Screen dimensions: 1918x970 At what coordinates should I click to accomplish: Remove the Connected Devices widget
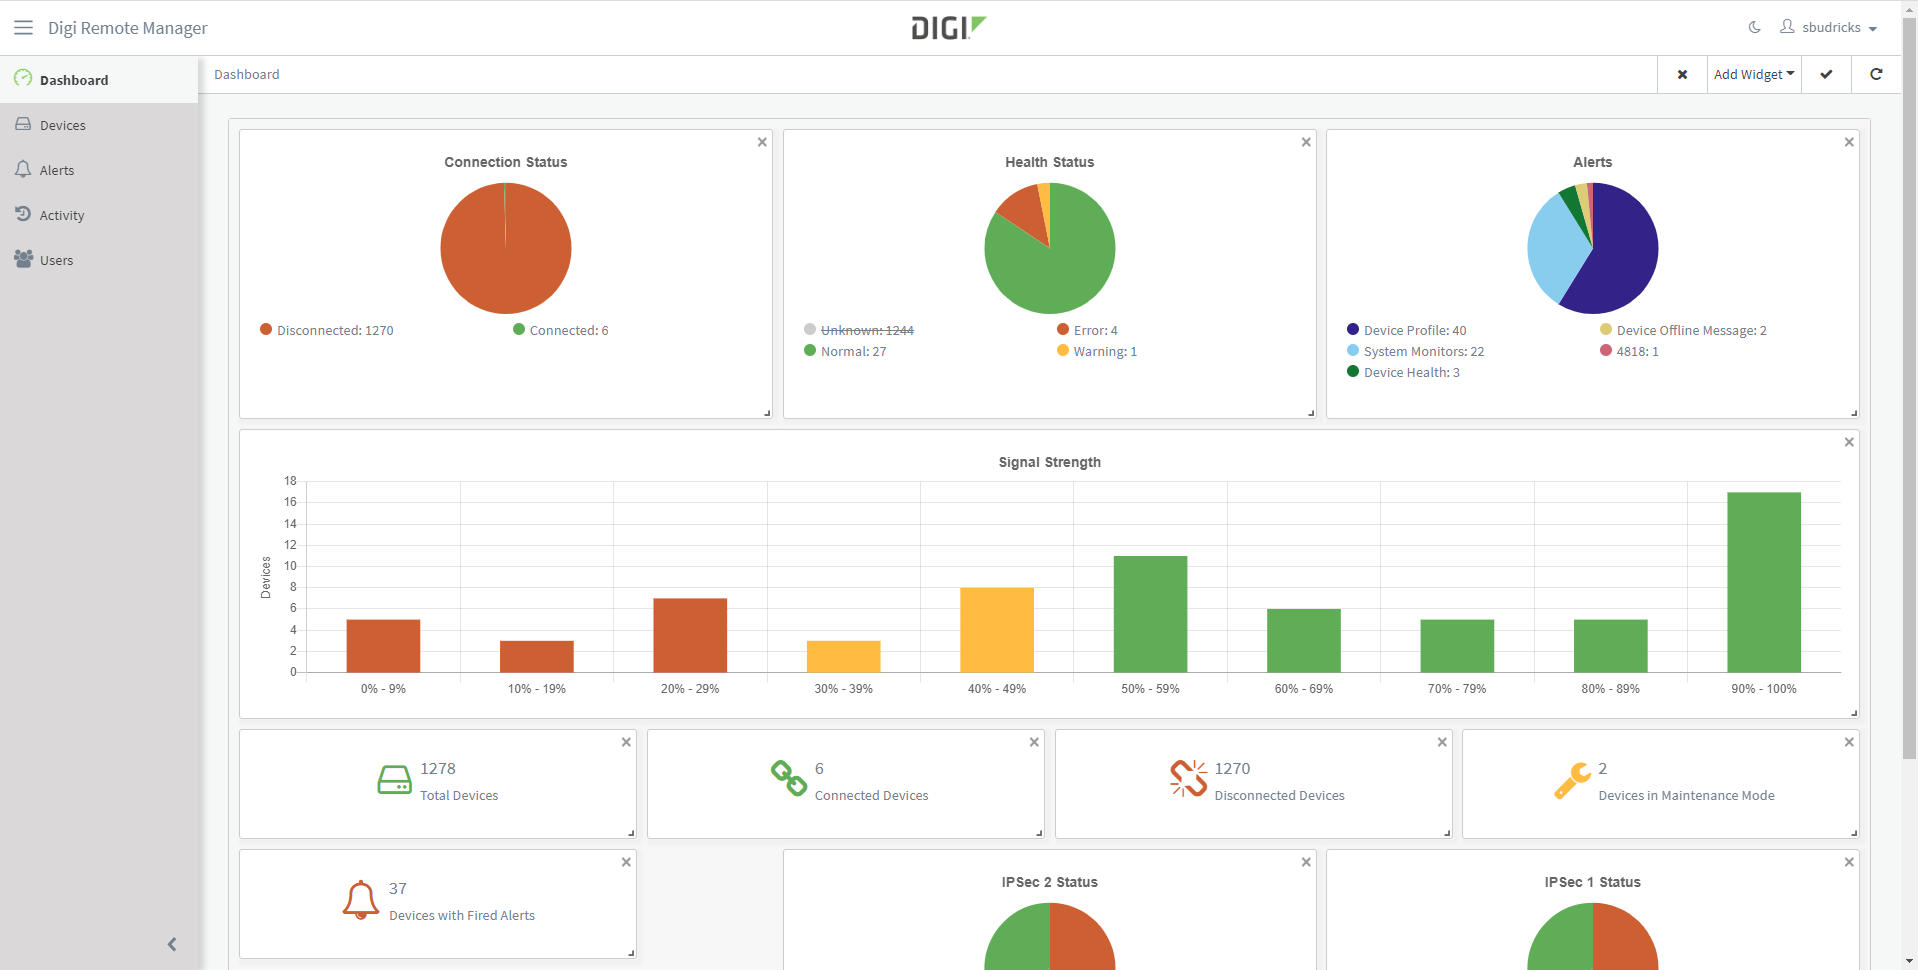(1034, 742)
